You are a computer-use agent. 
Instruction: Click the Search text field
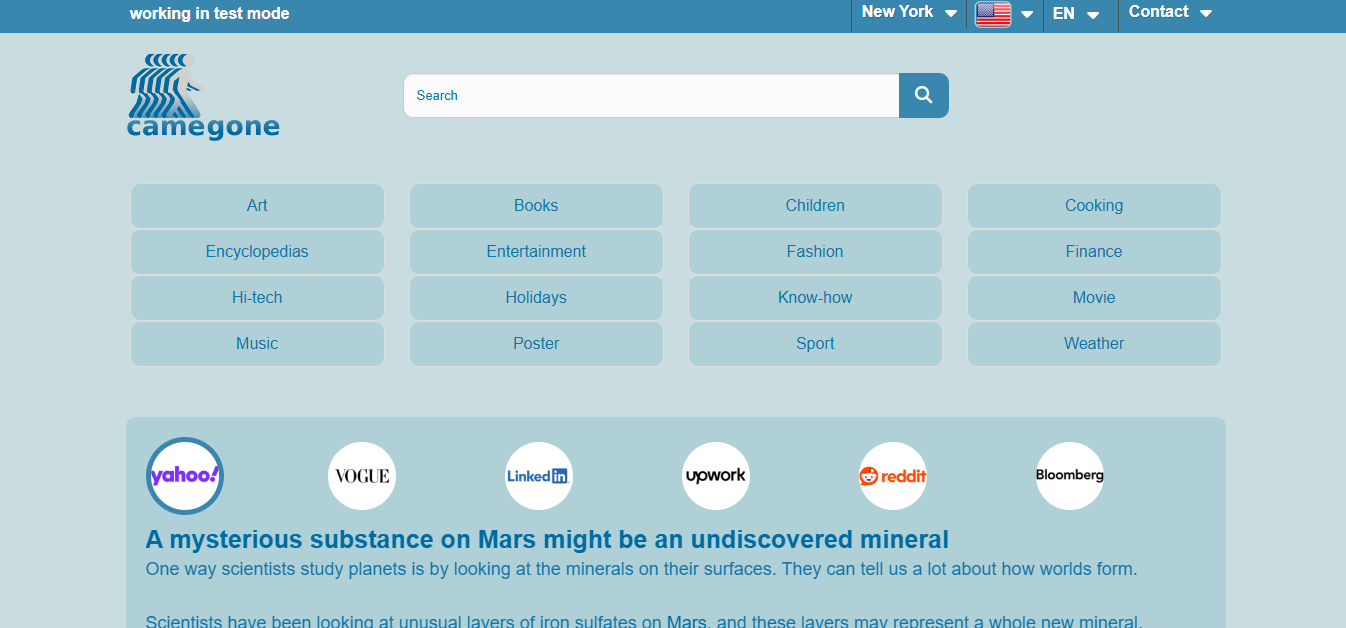click(651, 96)
